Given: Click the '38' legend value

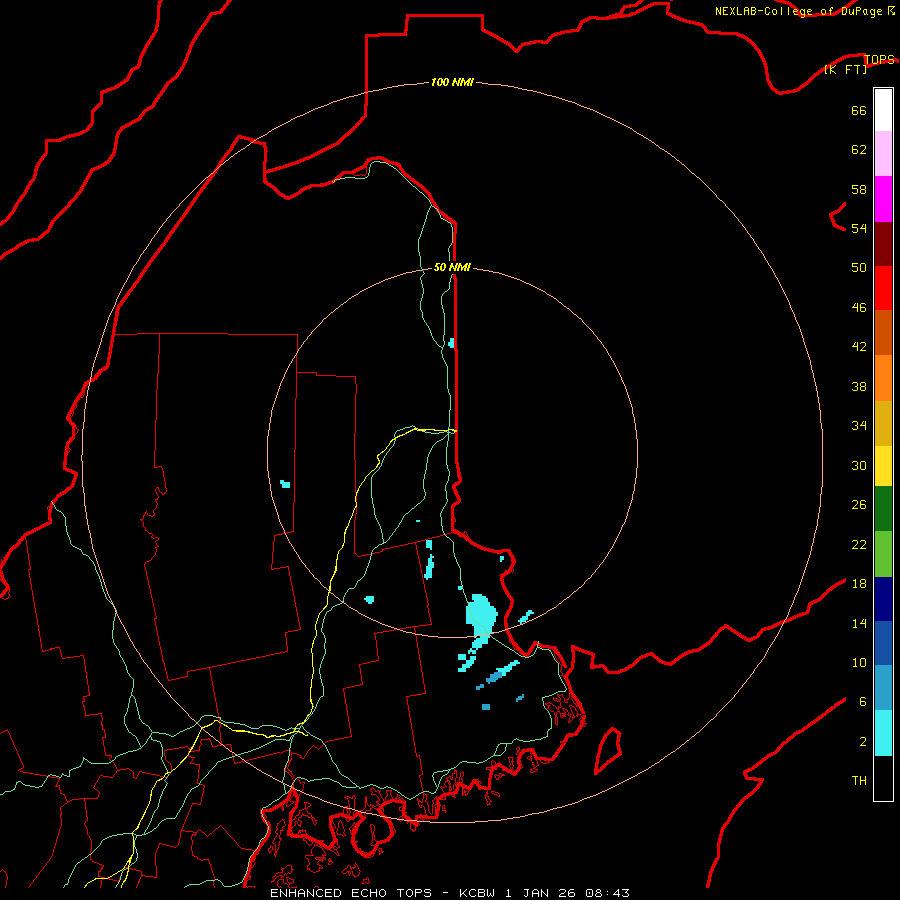Looking at the screenshot, I should [859, 386].
